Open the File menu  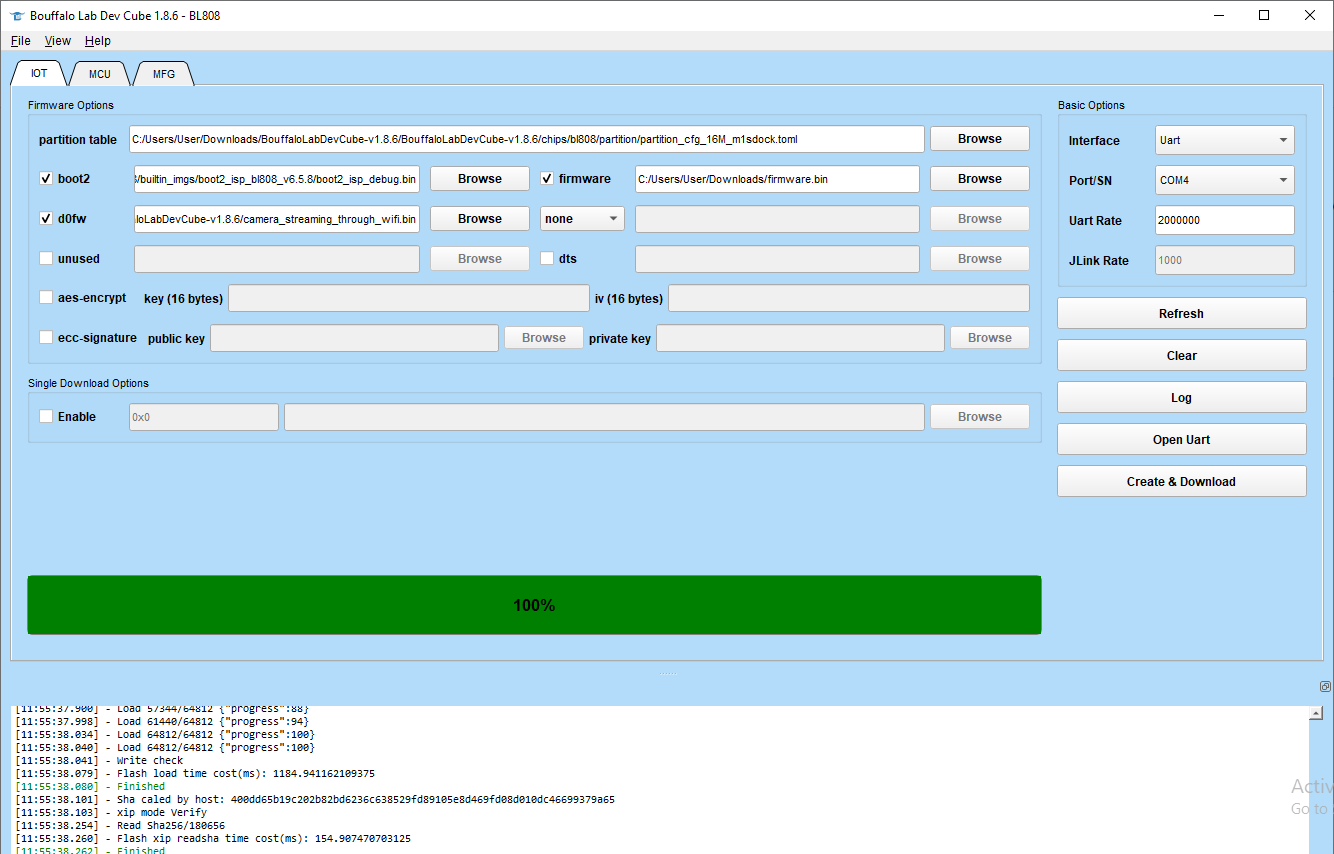point(21,41)
